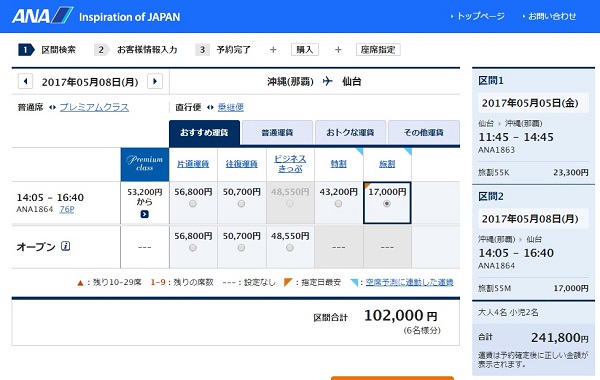Open 旅割 fare description link
Viewport: 600px width, 380px height.
tap(387, 164)
